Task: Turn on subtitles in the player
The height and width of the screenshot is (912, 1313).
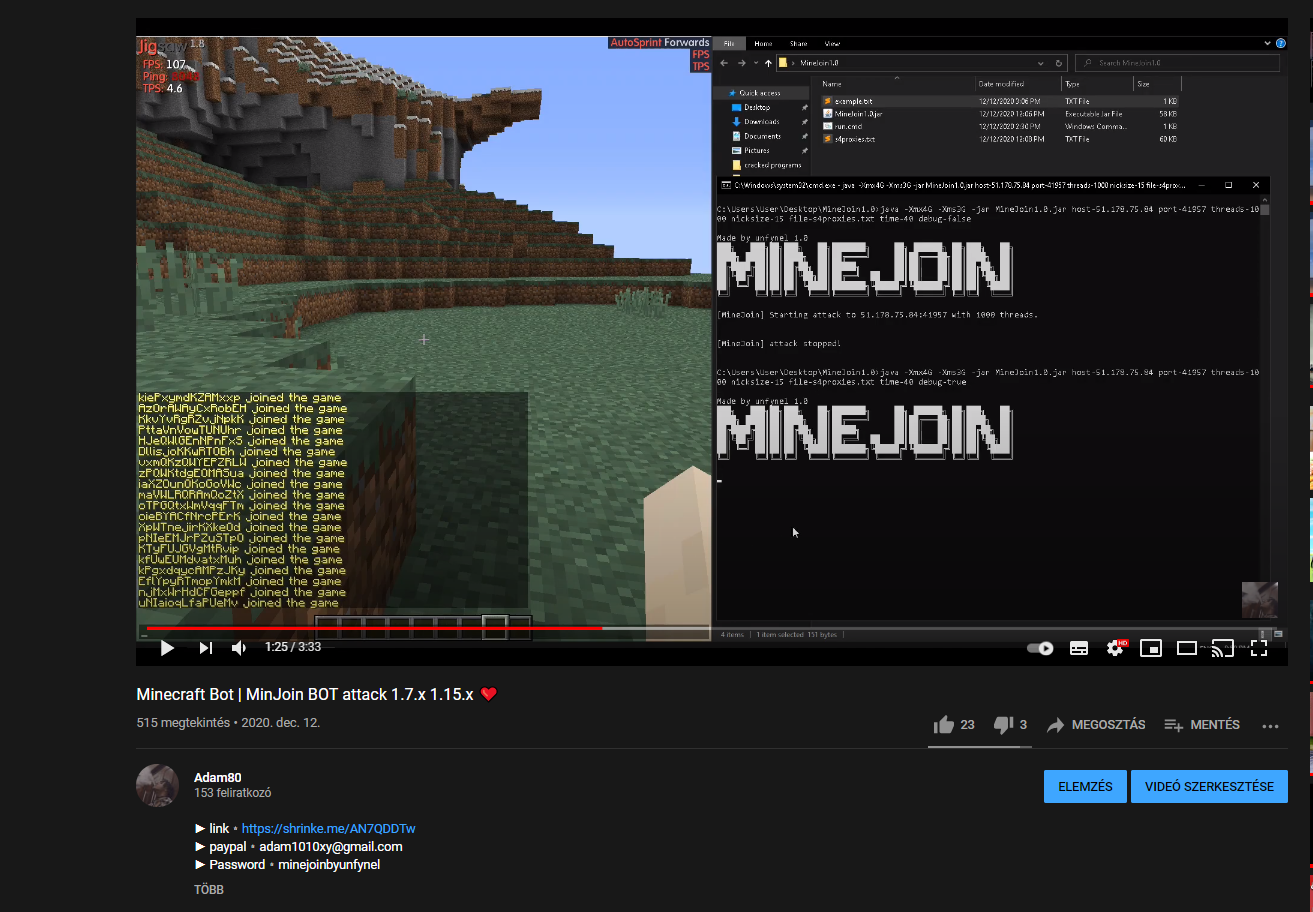Action: tap(1079, 648)
